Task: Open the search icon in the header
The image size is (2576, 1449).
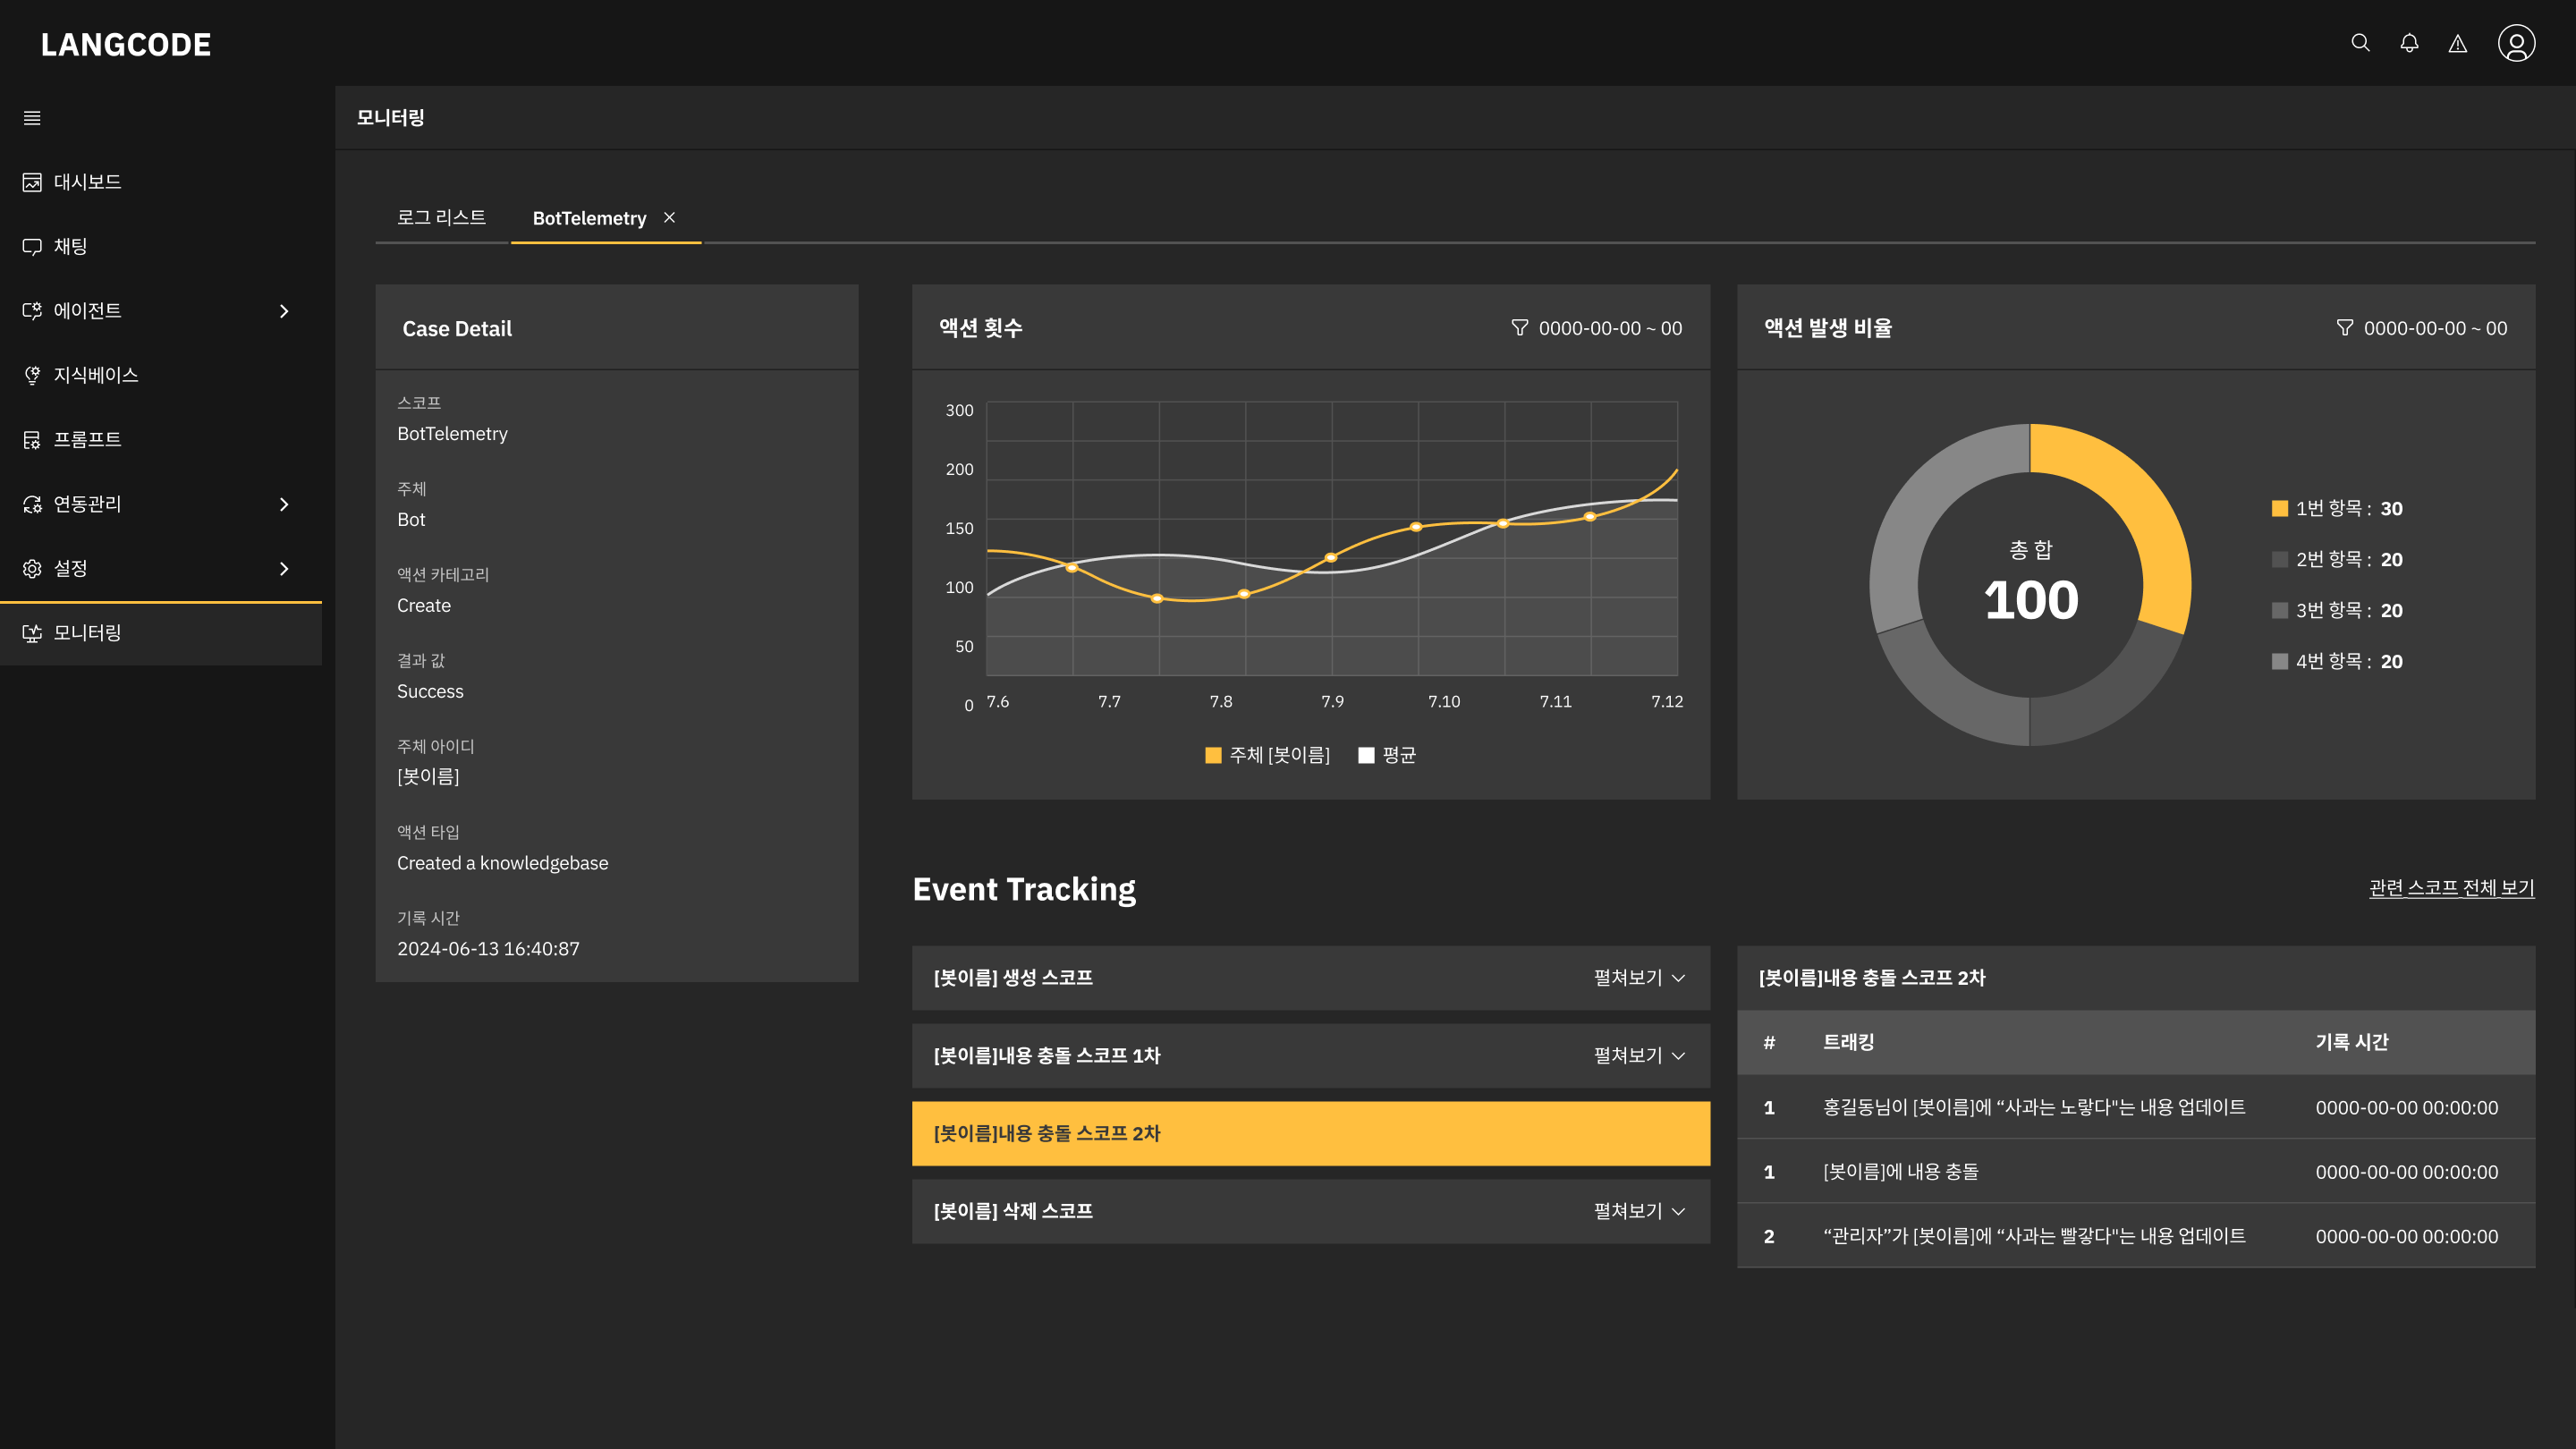Action: click(x=2360, y=43)
